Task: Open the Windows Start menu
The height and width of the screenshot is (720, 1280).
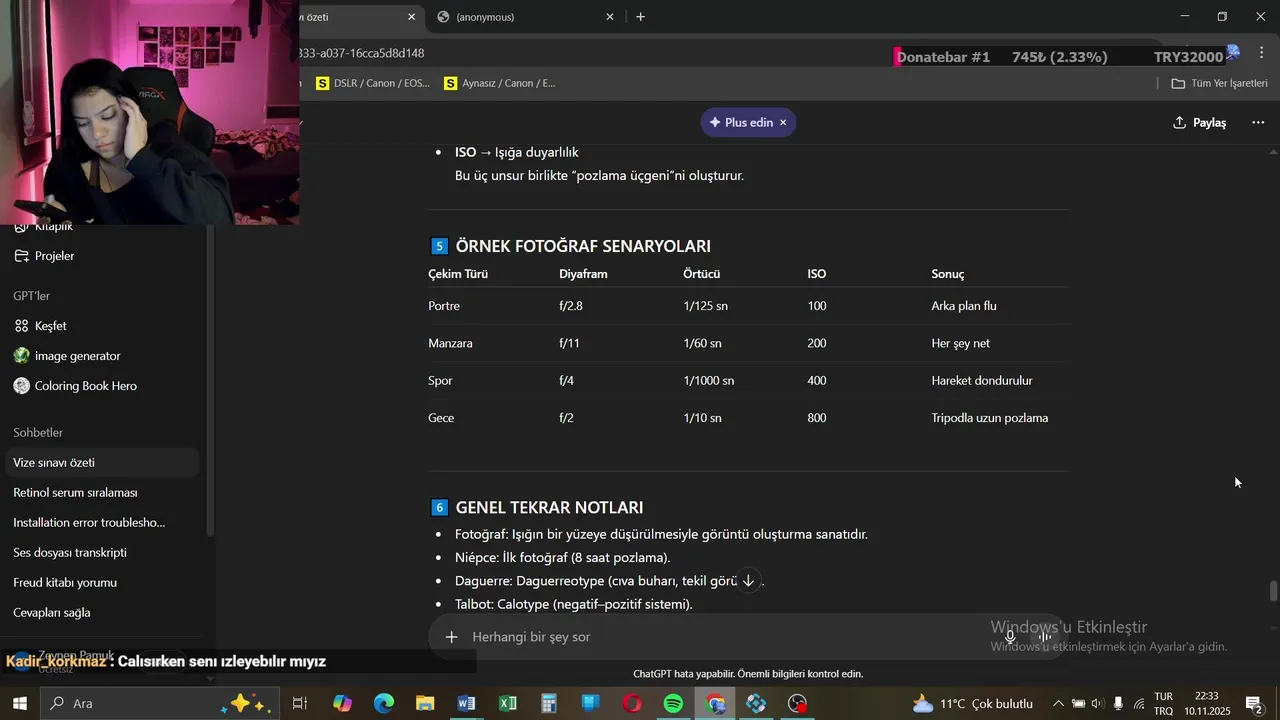Action: [x=19, y=703]
